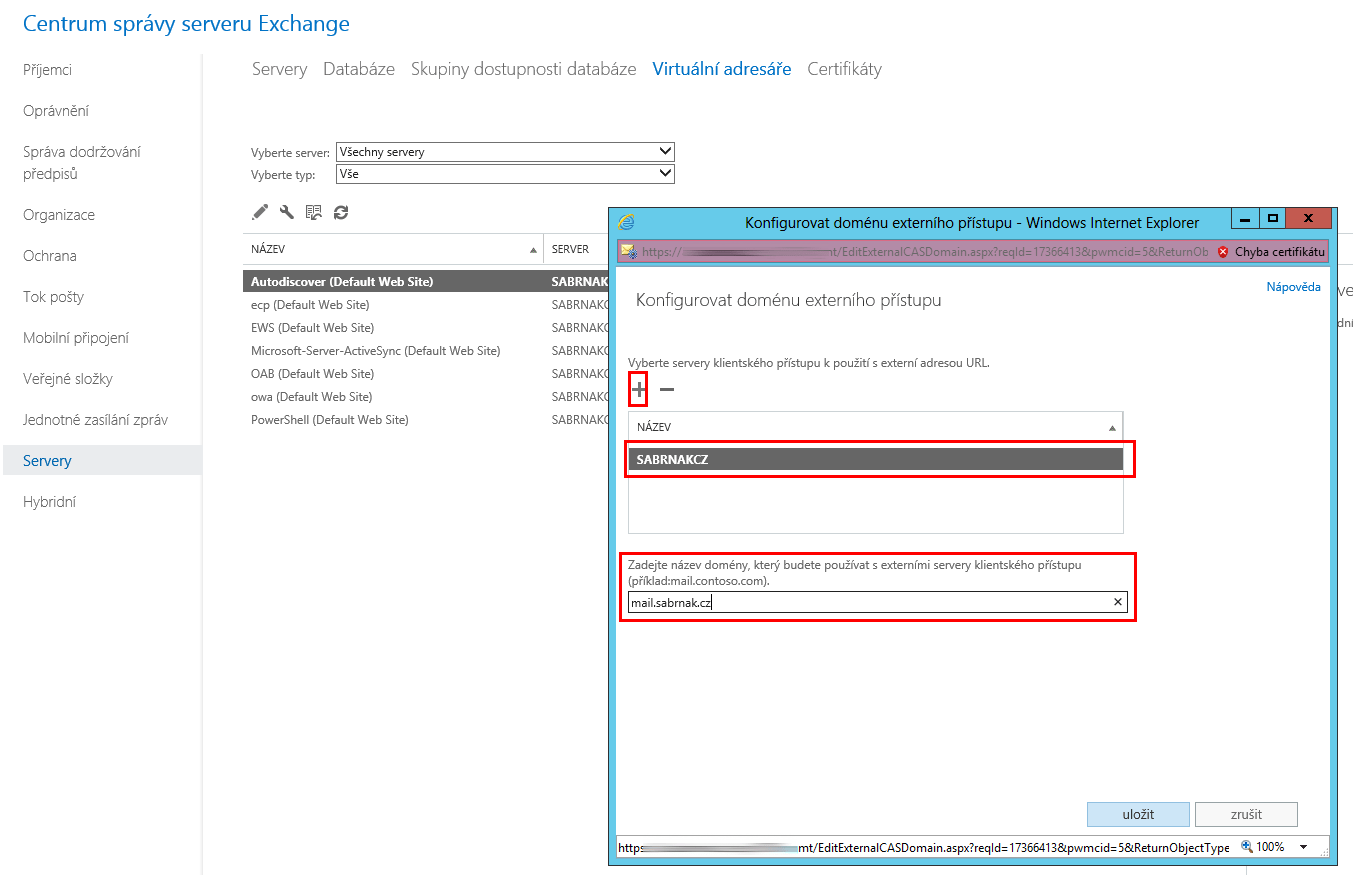This screenshot has height=875, width=1353.
Task: Switch to the Databáze tab
Action: (x=358, y=69)
